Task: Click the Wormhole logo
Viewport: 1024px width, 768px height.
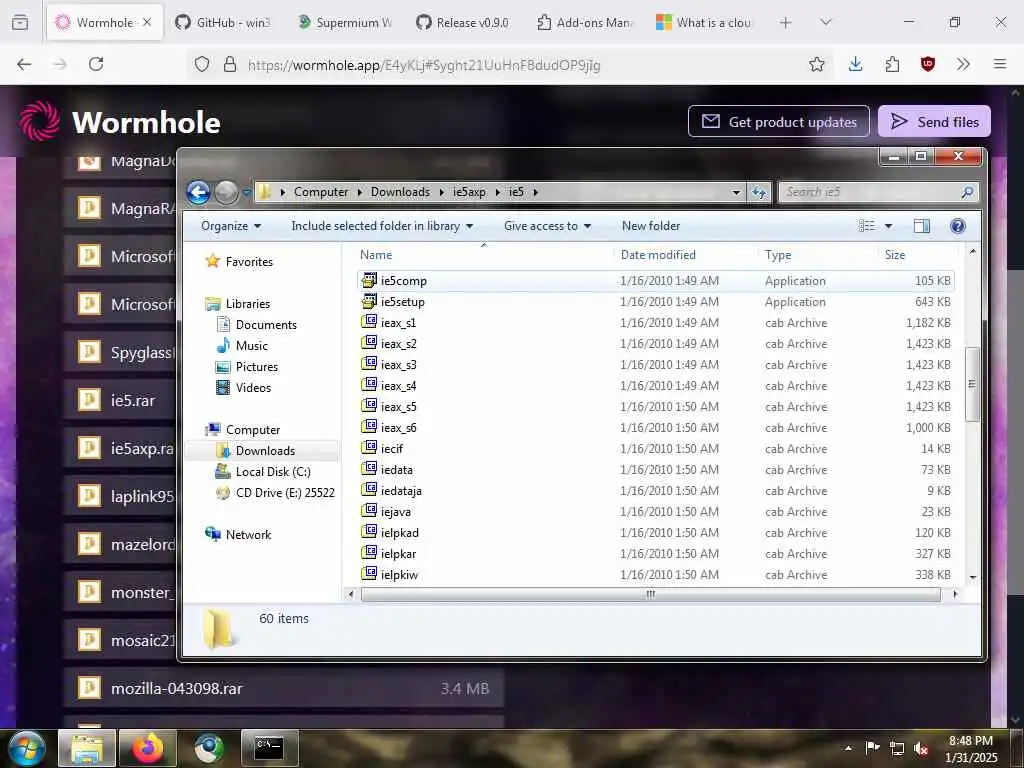Action: click(40, 121)
